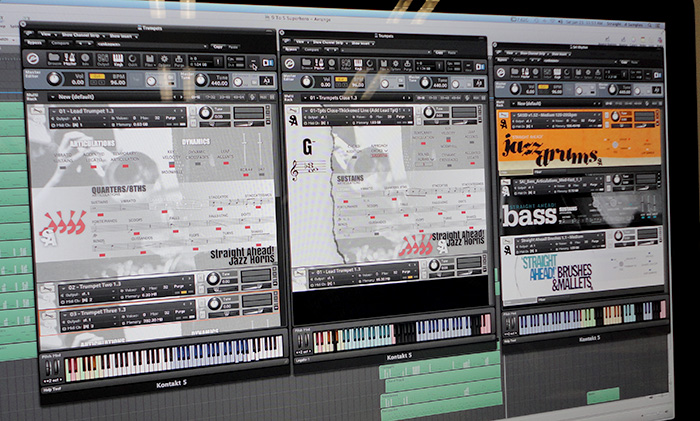Adjust master Vol knob in left Master Editor
The width and height of the screenshot is (700, 421).
[54, 79]
